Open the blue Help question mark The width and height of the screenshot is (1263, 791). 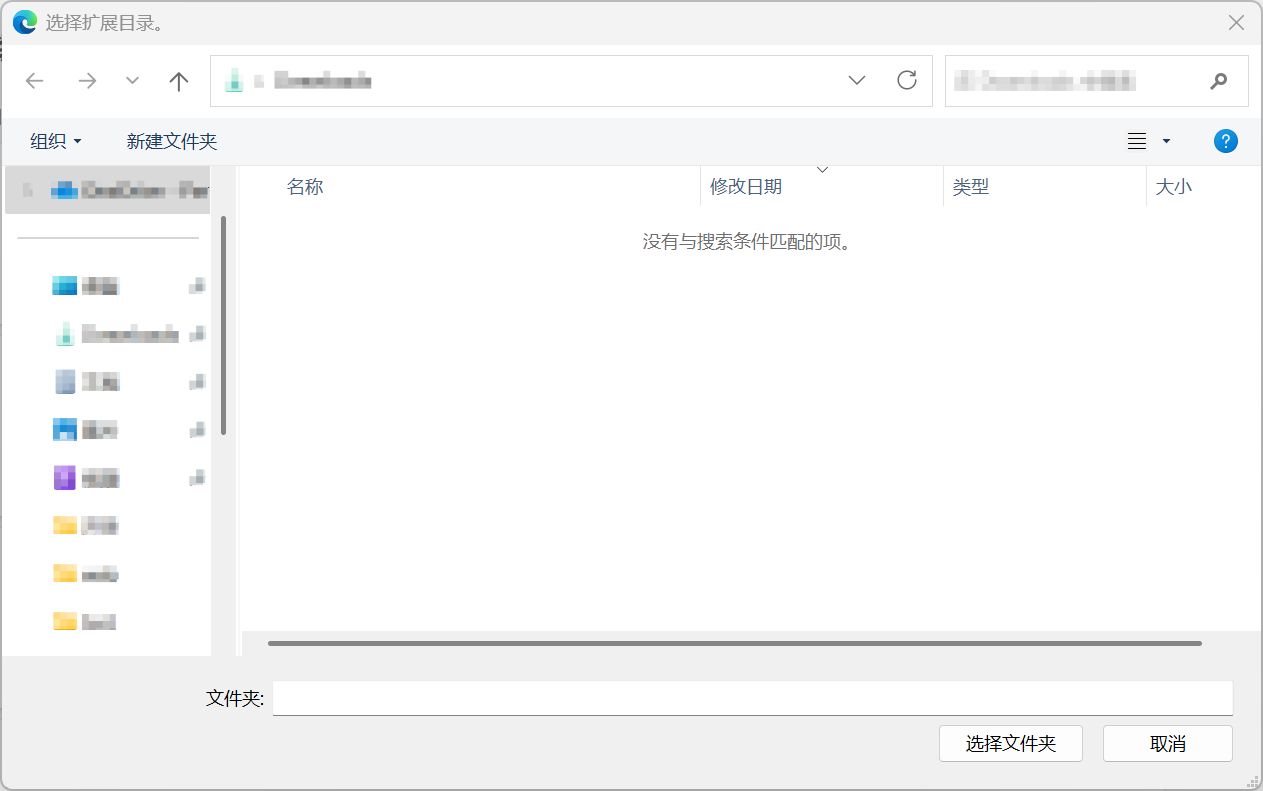1225,140
